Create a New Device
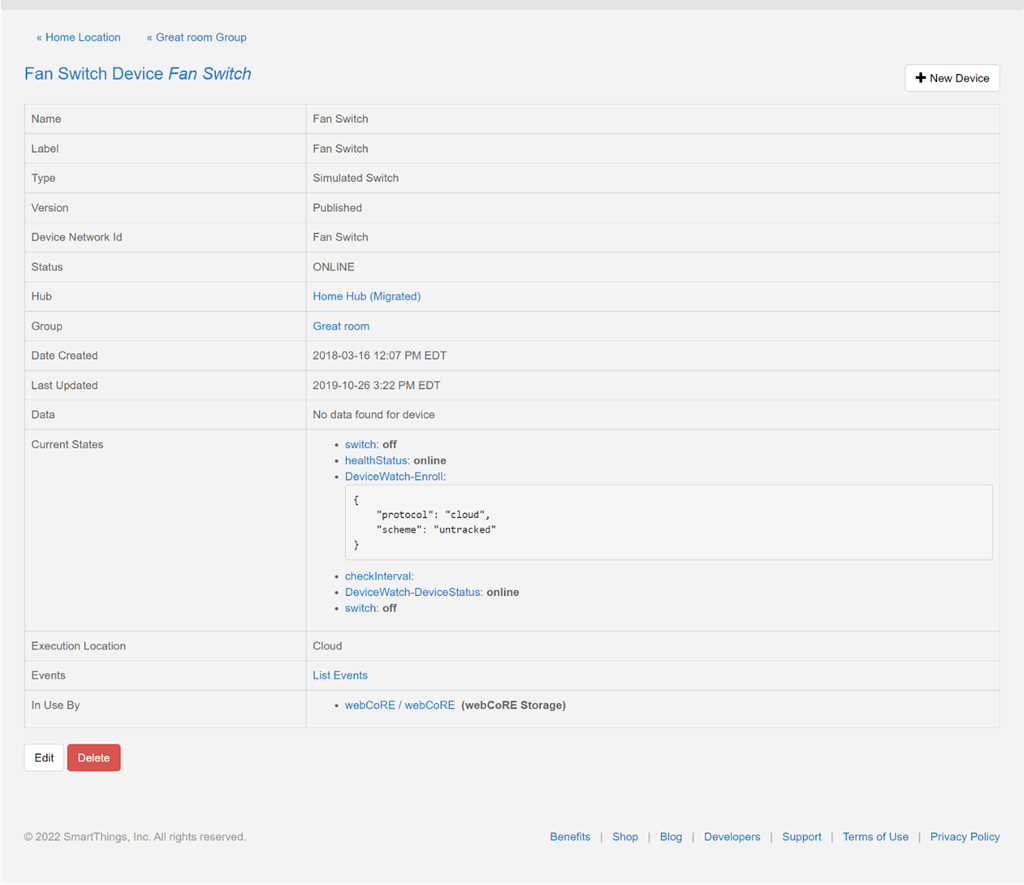Screen dimensions: 1024x885 pos(952,77)
